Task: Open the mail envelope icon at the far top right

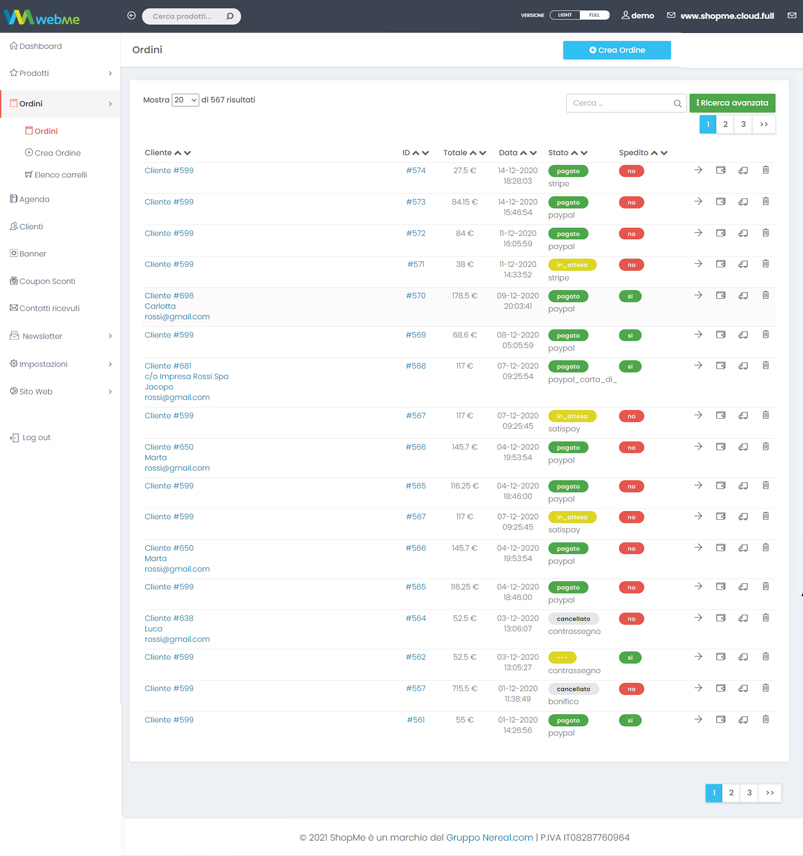Action: click(x=792, y=16)
